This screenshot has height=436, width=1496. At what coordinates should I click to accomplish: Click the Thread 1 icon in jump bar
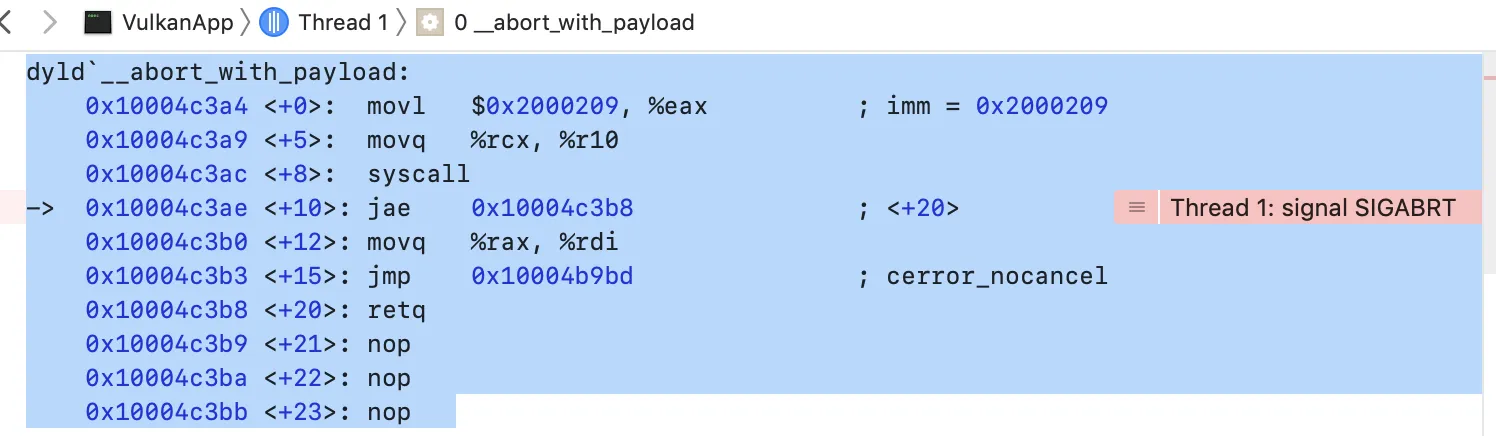pyautogui.click(x=275, y=22)
